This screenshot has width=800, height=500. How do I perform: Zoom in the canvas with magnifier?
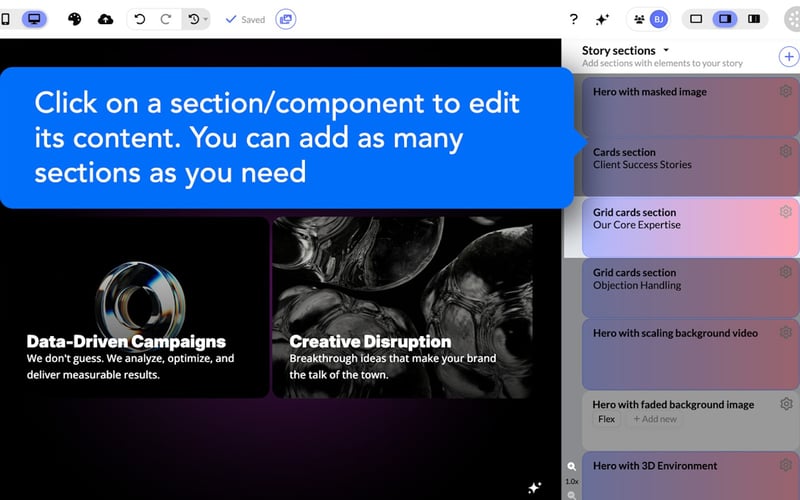[572, 467]
